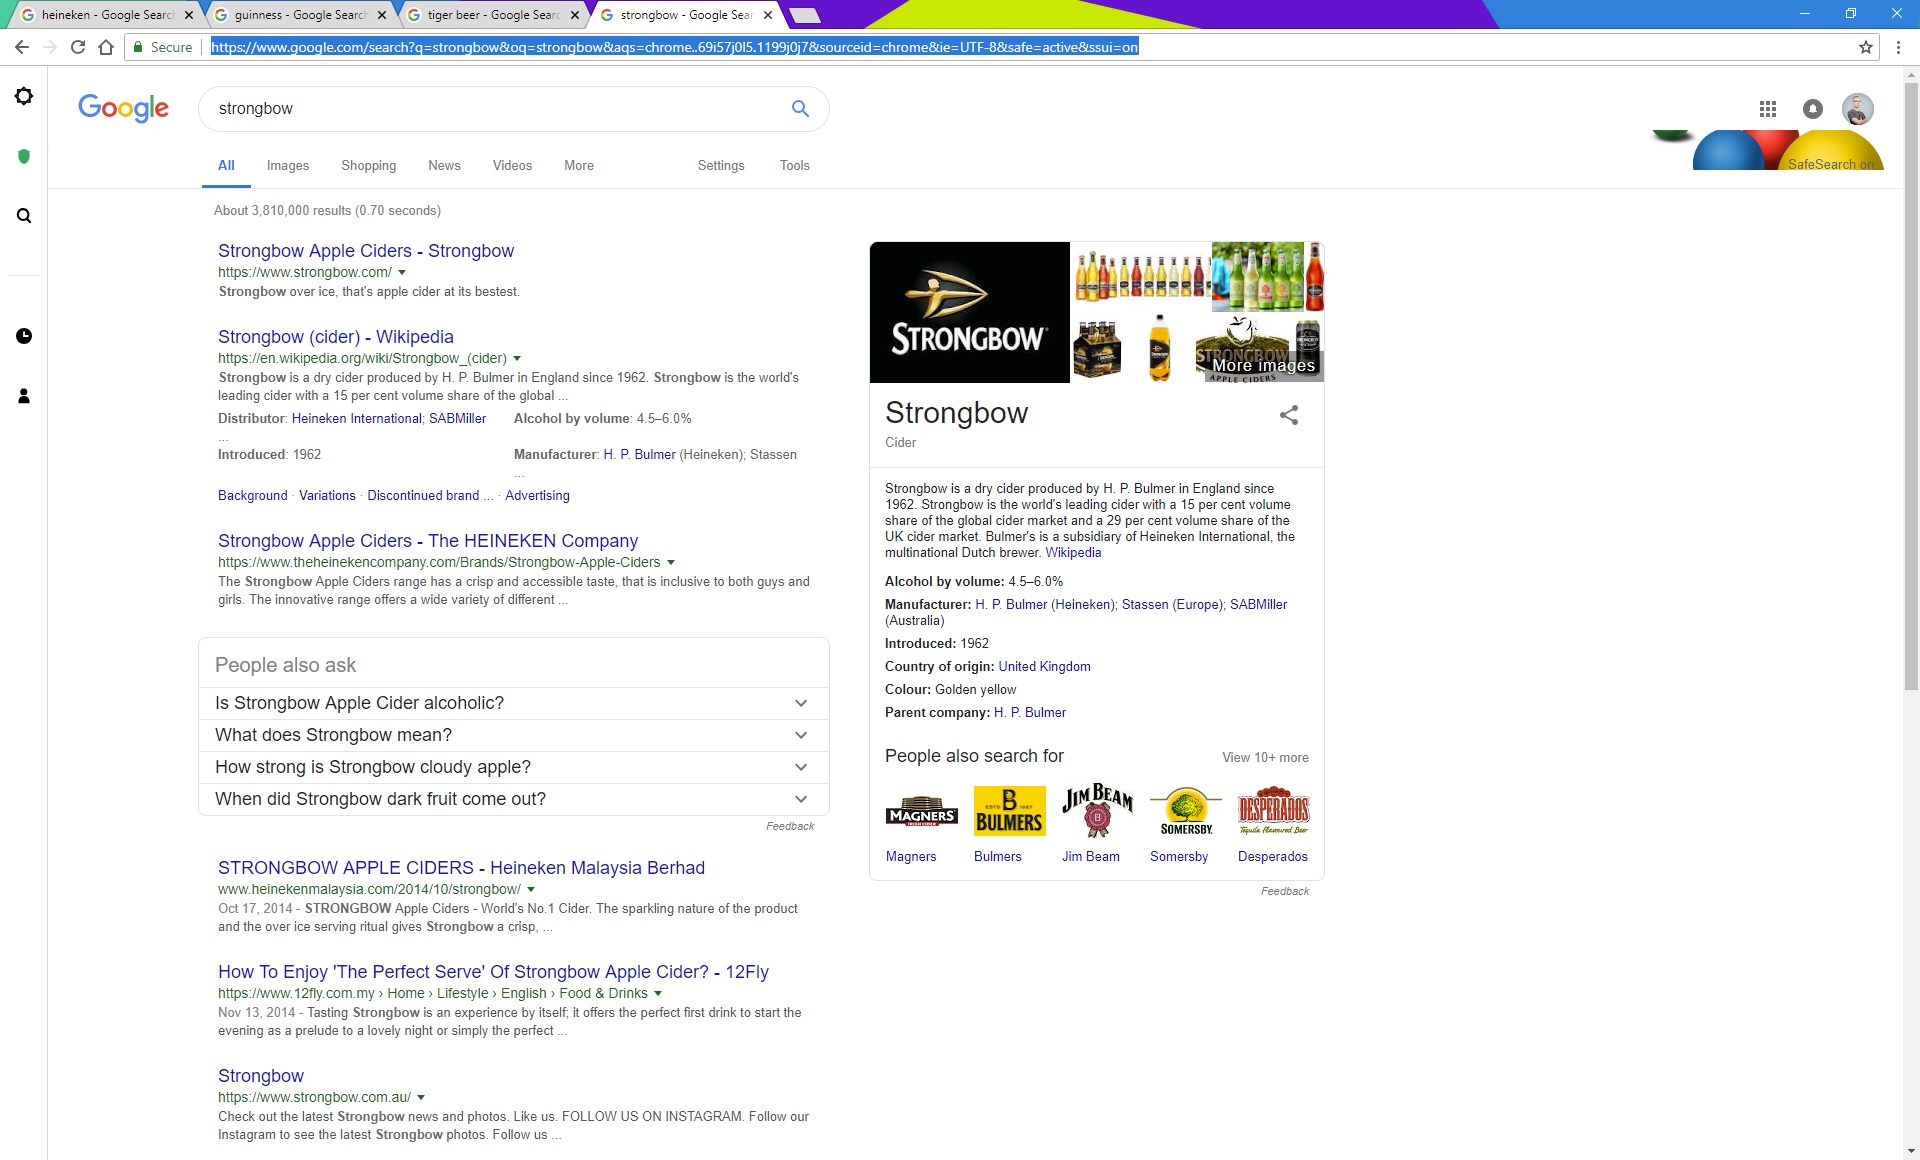Open Heineken Malaysia Berhad result link
The width and height of the screenshot is (1920, 1160).
pos(462,868)
